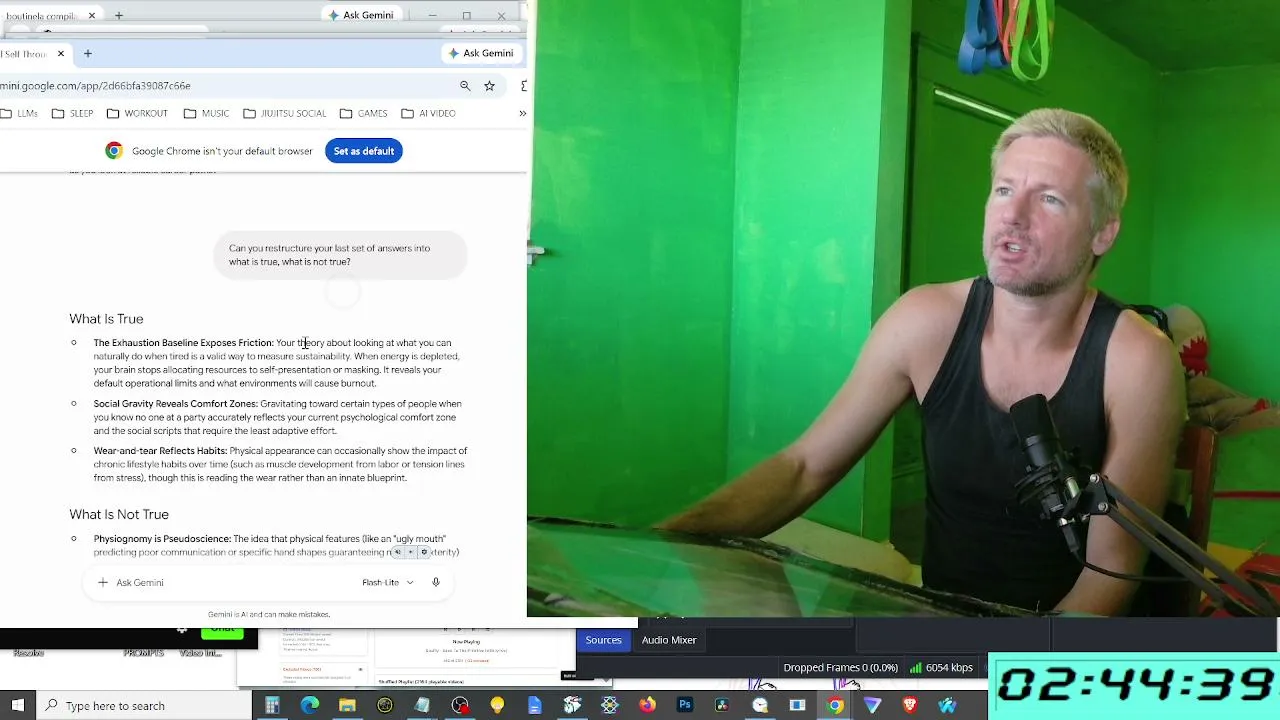This screenshot has height=720, width=1280.
Task: Click Ask Gemini in the back Chrome window
Action: [361, 15]
